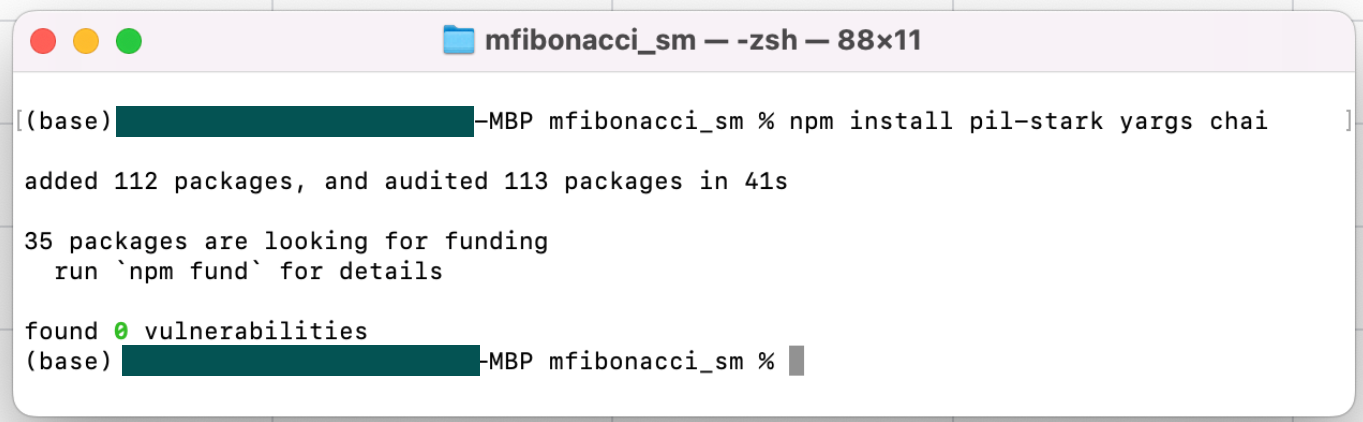Click the green 0 vulnerabilities count

tap(121, 331)
